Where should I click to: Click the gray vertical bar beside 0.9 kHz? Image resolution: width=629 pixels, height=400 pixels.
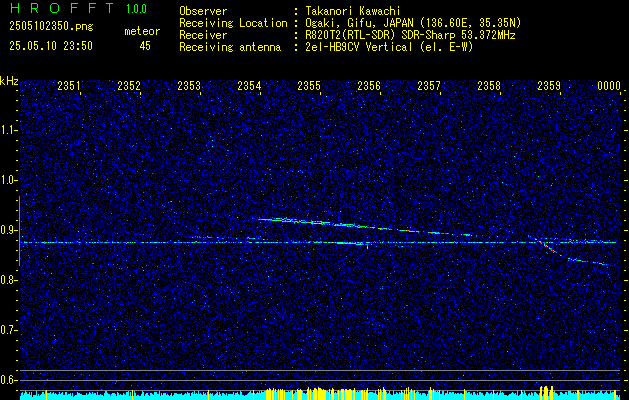pyautogui.click(x=19, y=231)
